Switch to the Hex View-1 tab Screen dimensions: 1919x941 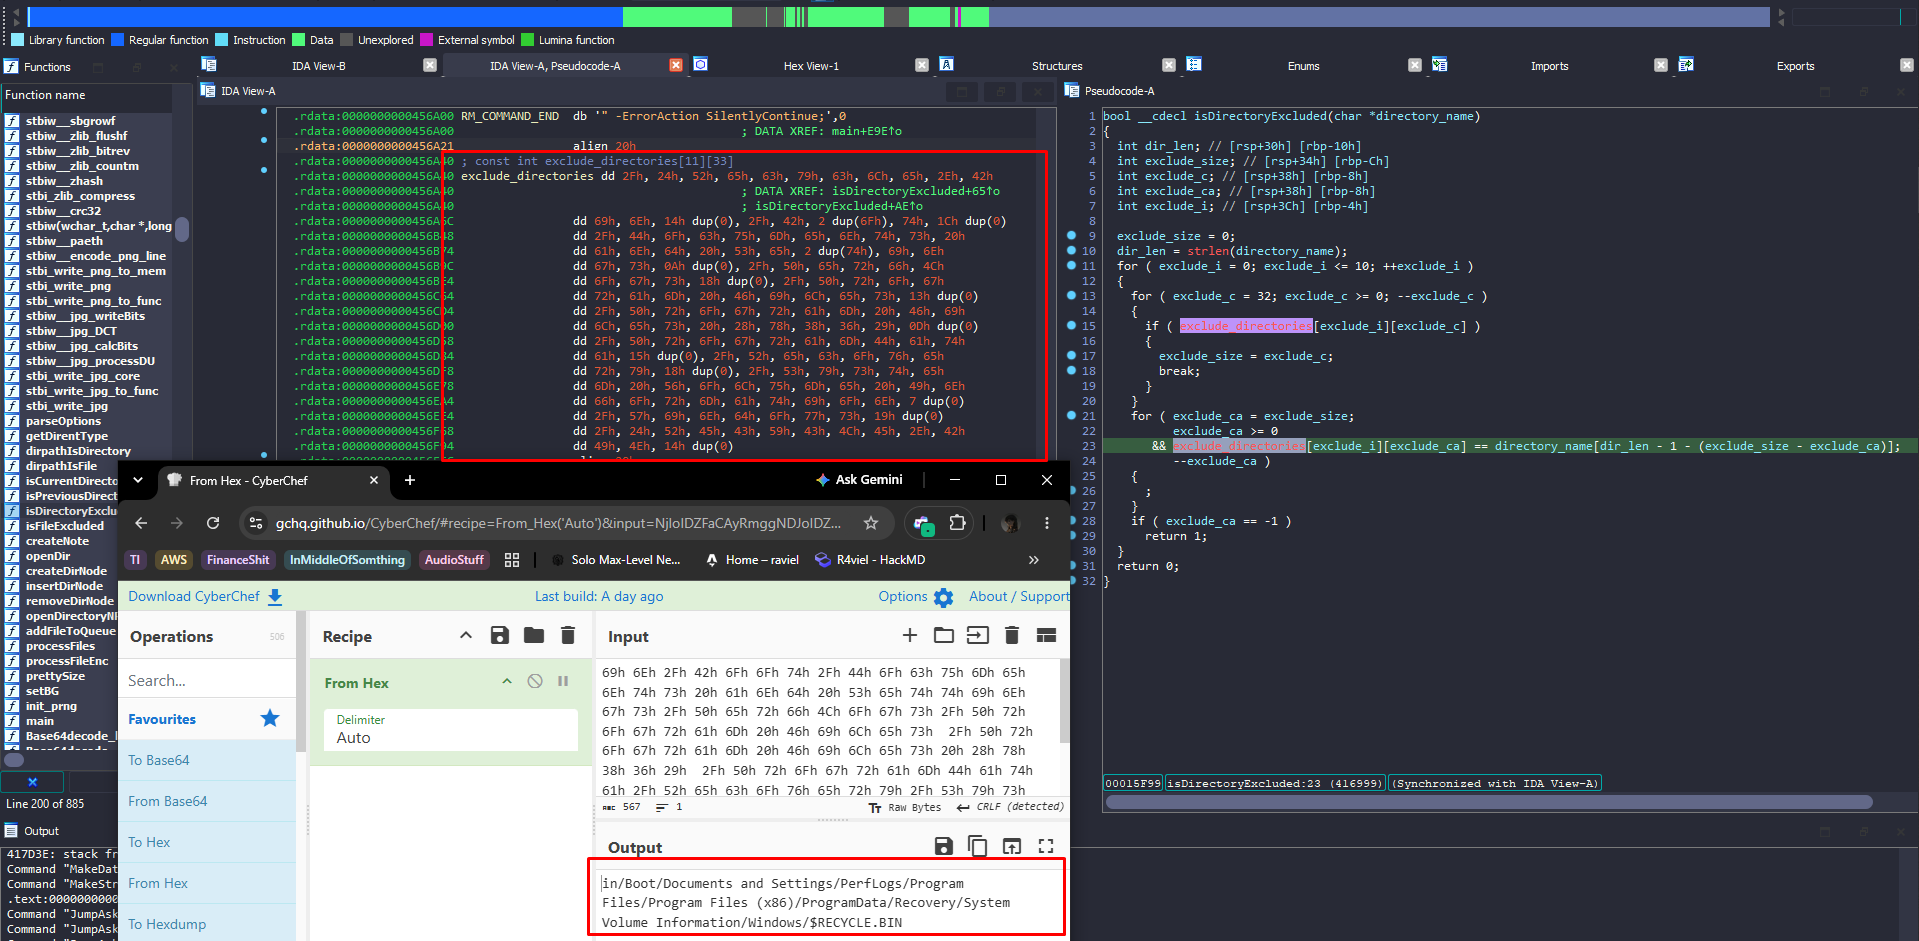click(811, 66)
